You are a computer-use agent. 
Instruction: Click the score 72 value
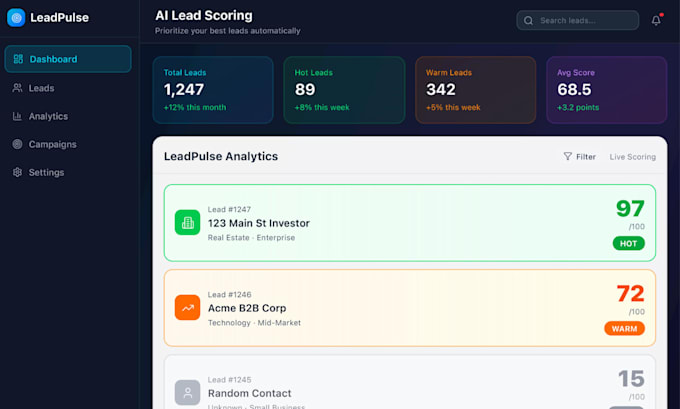[x=630, y=294]
